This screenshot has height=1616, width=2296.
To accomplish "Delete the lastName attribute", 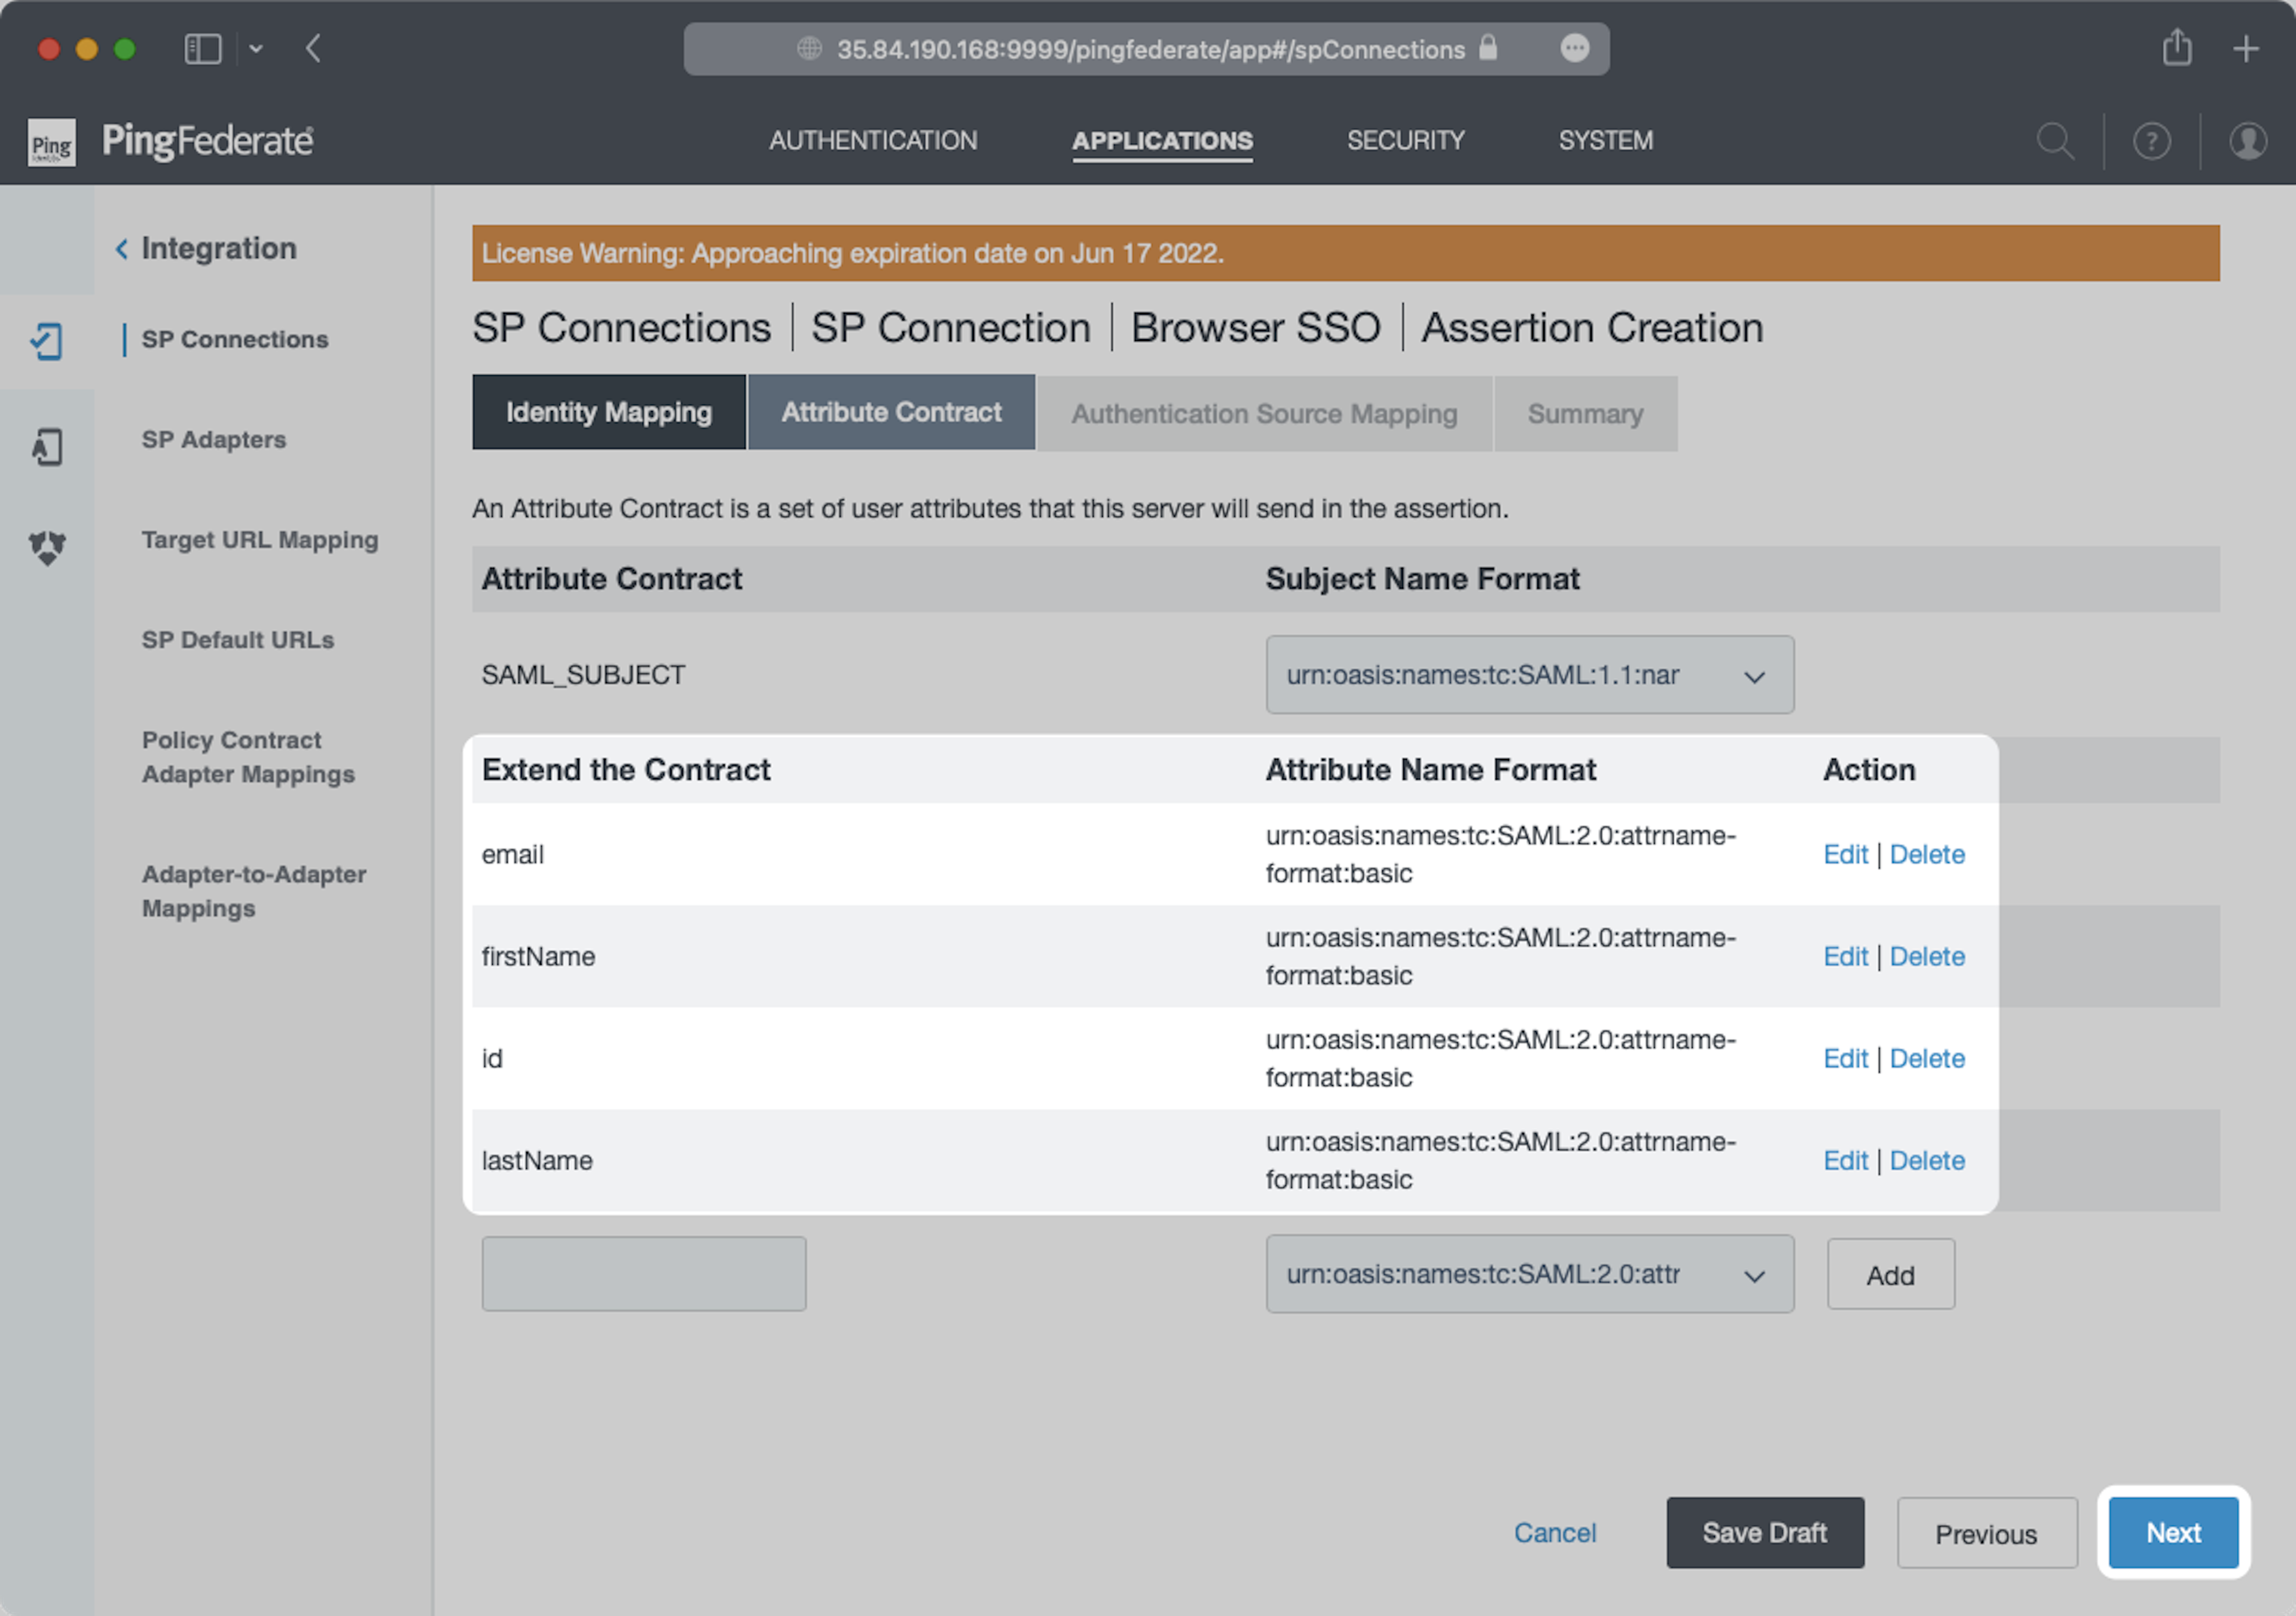I will 1926,1160.
